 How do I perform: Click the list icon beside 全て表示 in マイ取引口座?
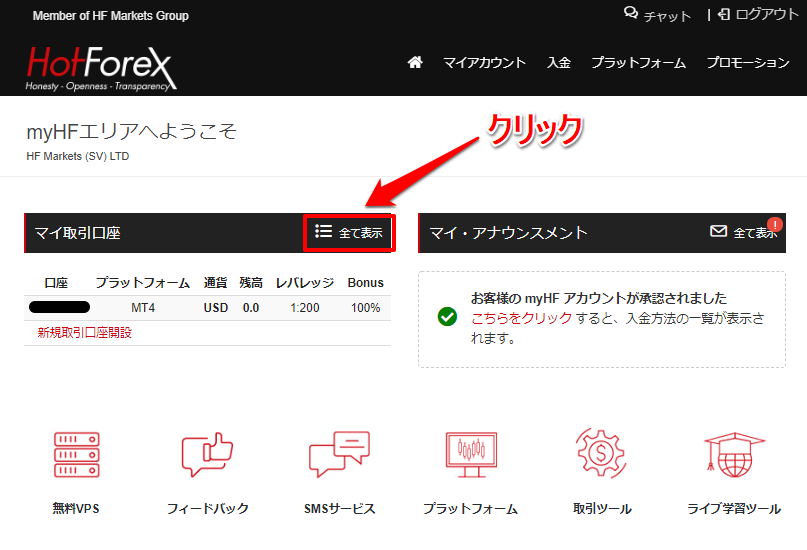tap(323, 231)
